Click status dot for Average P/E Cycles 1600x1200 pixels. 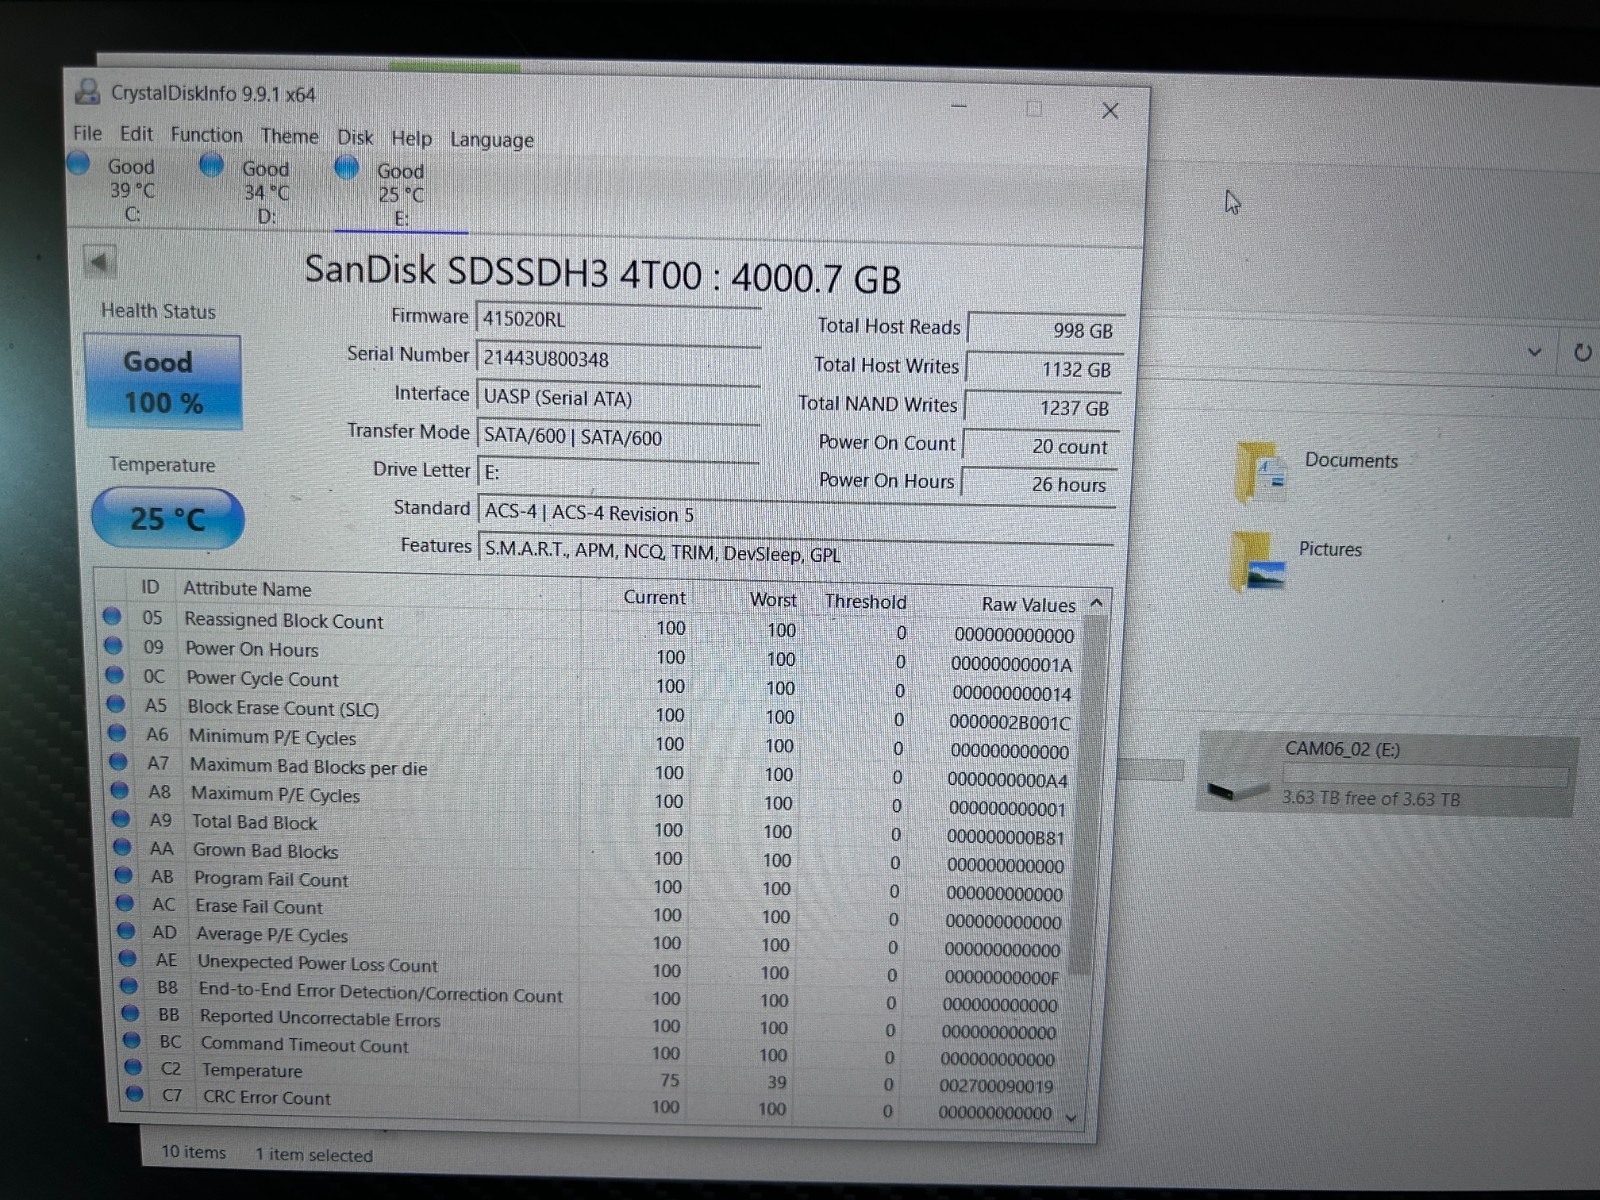pyautogui.click(x=126, y=930)
